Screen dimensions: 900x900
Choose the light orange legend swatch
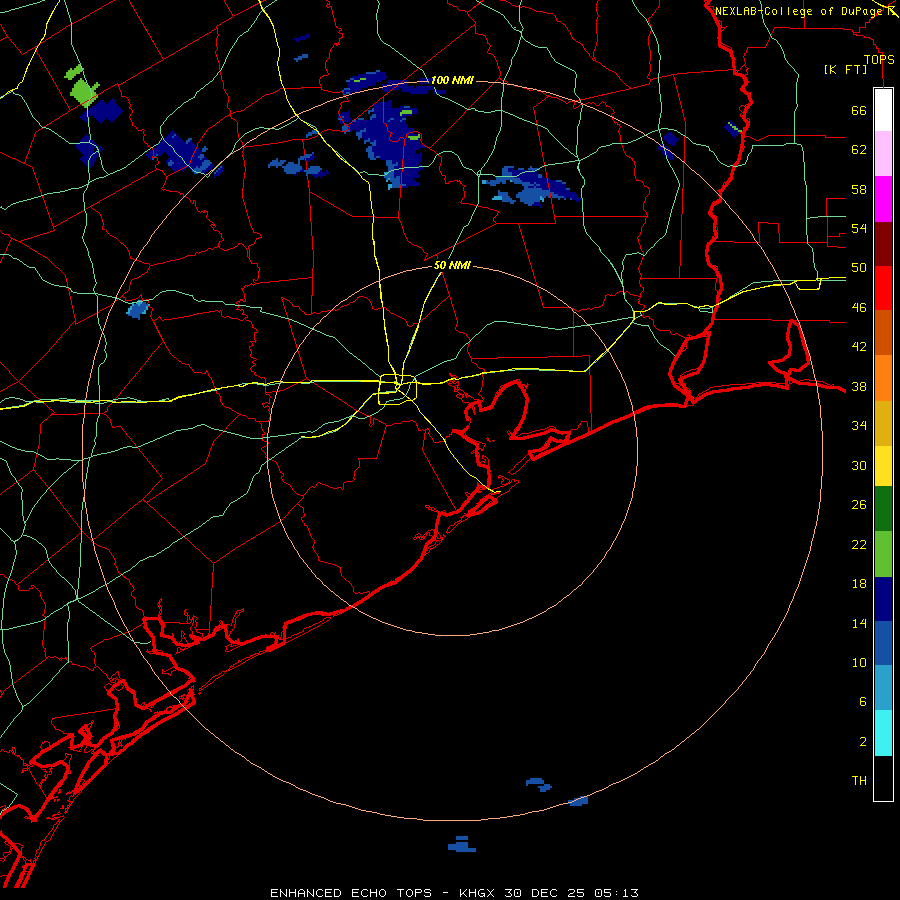[883, 378]
